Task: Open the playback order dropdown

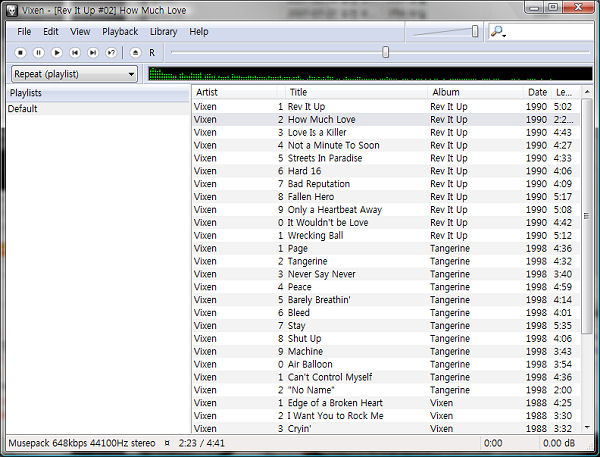Action: tap(74, 74)
